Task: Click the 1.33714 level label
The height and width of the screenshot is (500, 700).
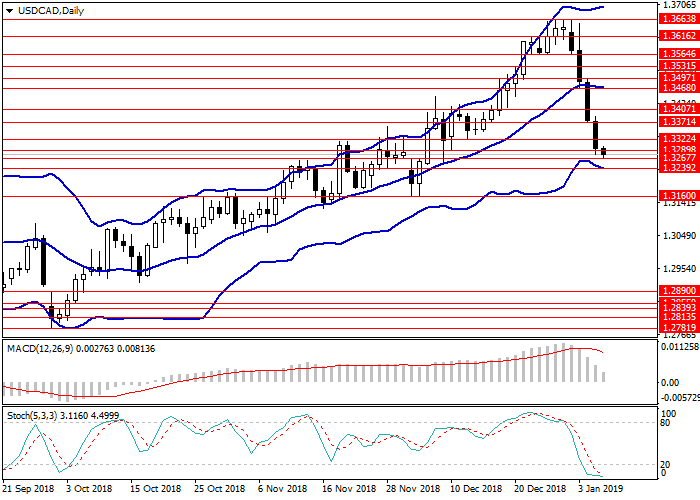Action: [x=679, y=121]
